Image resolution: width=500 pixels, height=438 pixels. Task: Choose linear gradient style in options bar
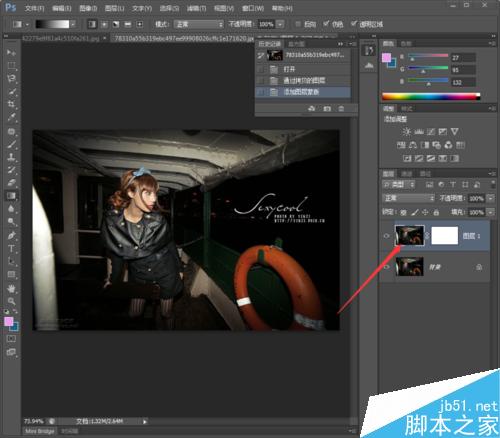tap(92, 24)
